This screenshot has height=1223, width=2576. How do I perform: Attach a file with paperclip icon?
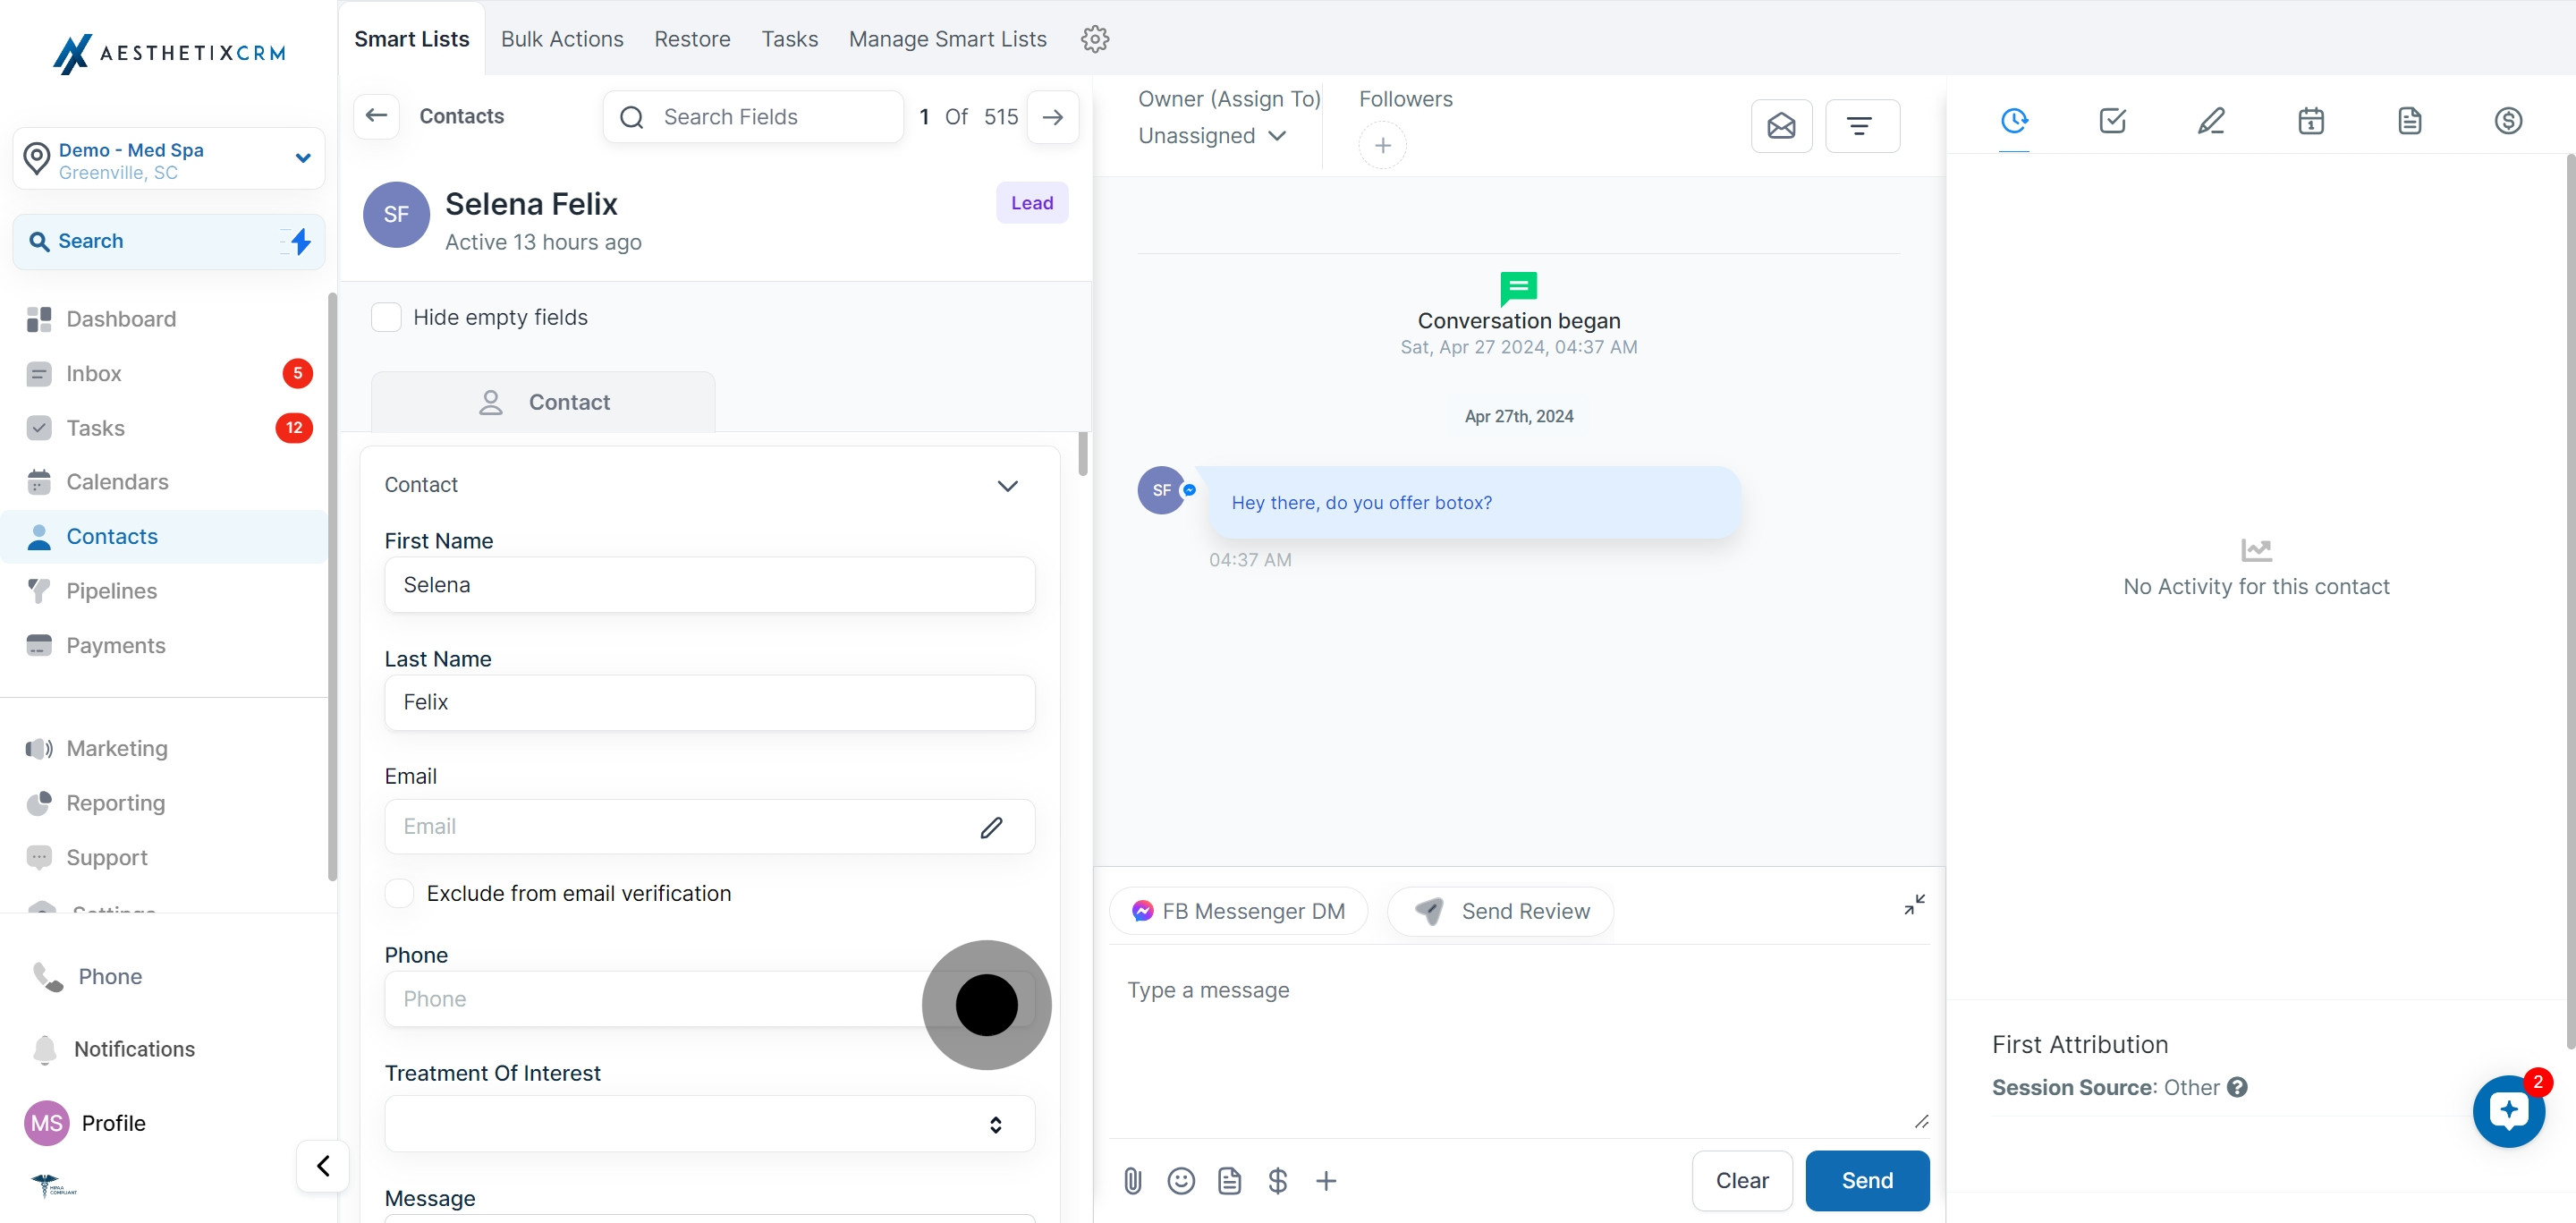[x=1132, y=1181]
